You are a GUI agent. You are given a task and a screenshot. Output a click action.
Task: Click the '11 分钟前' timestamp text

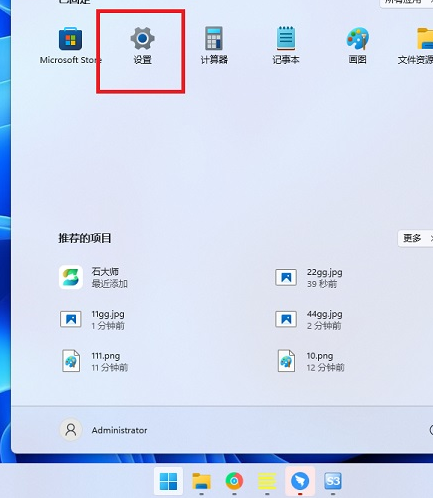tap(110, 367)
